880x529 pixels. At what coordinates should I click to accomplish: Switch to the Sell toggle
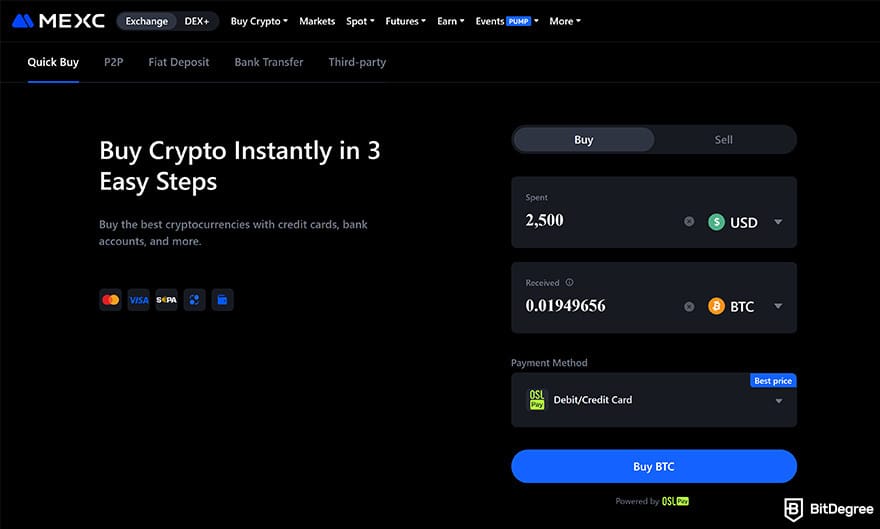point(723,140)
